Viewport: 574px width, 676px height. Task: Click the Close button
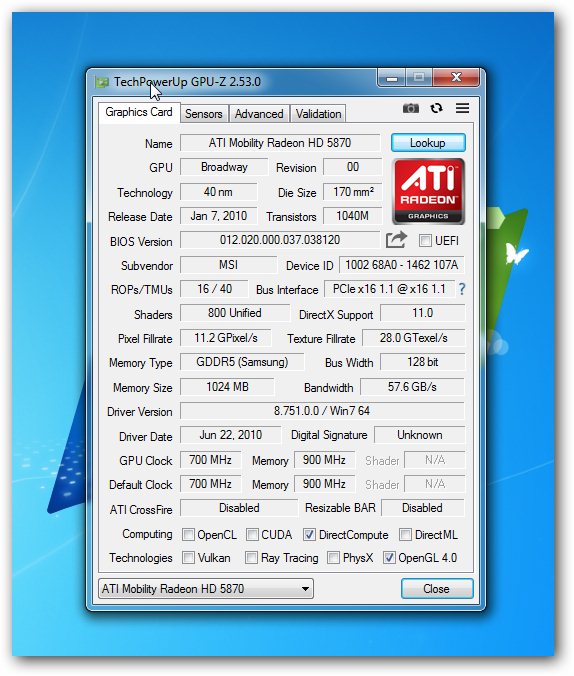click(436, 588)
